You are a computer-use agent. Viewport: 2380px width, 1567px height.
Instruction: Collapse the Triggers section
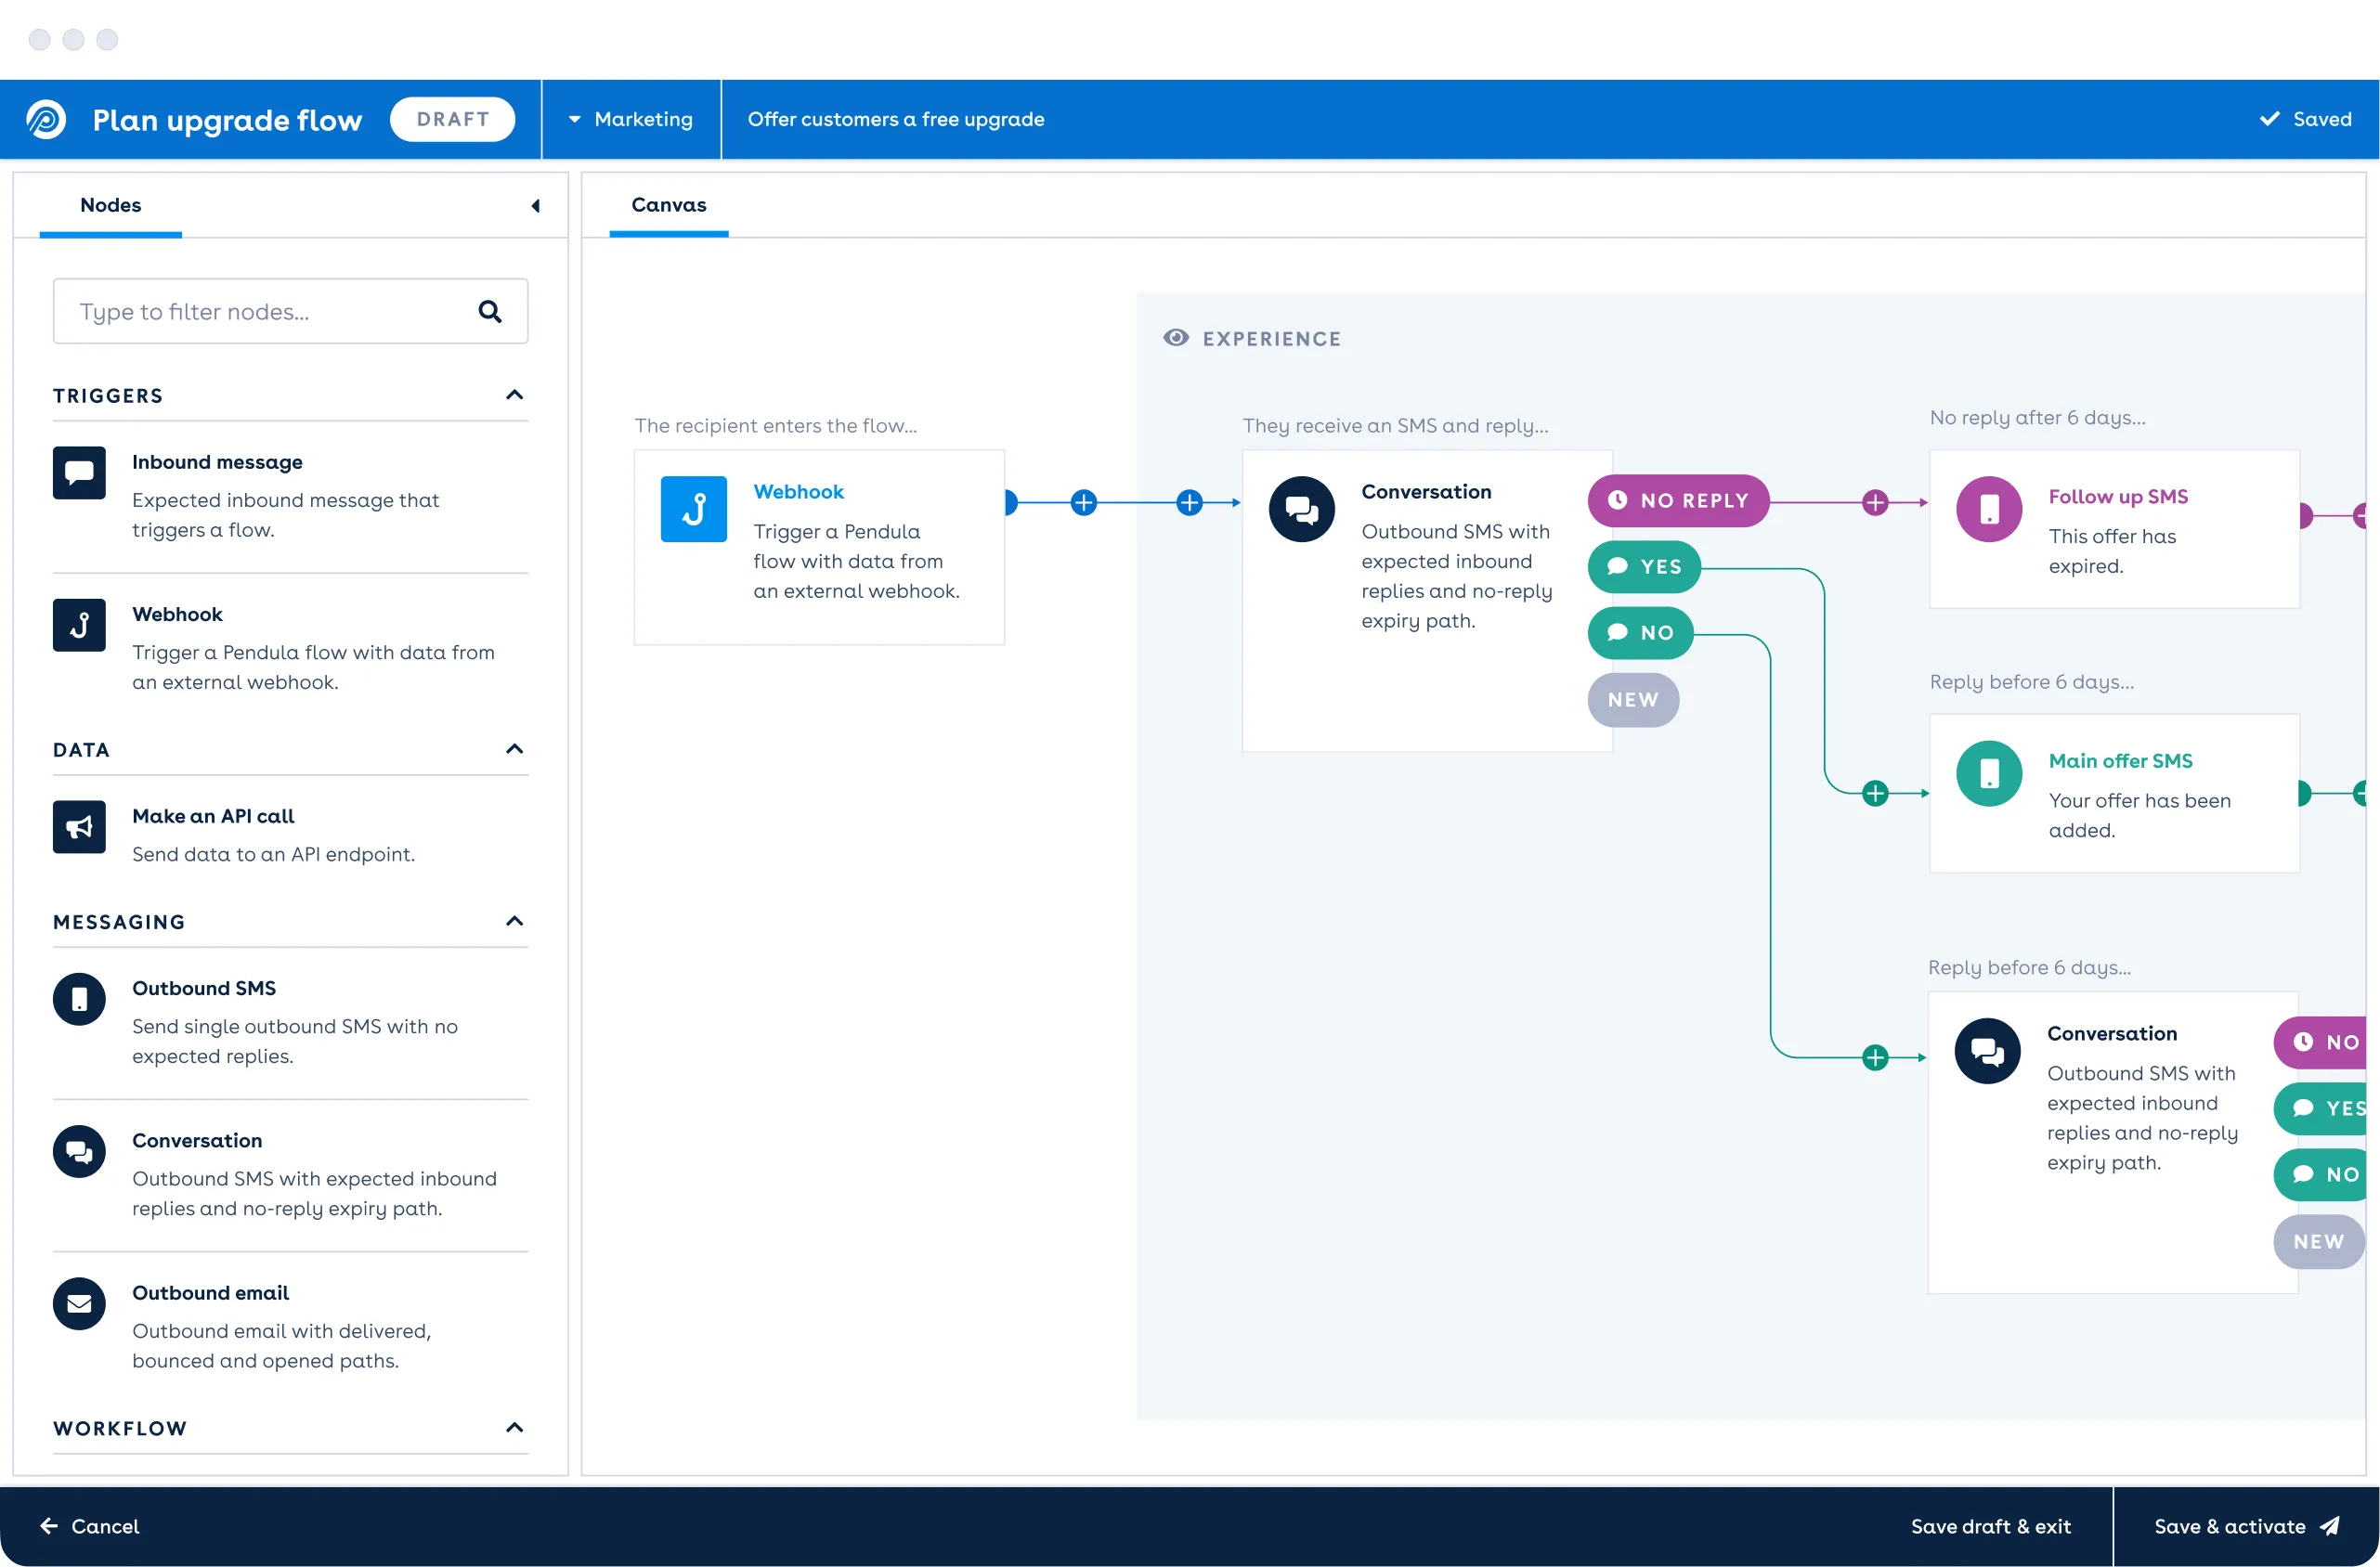(514, 395)
